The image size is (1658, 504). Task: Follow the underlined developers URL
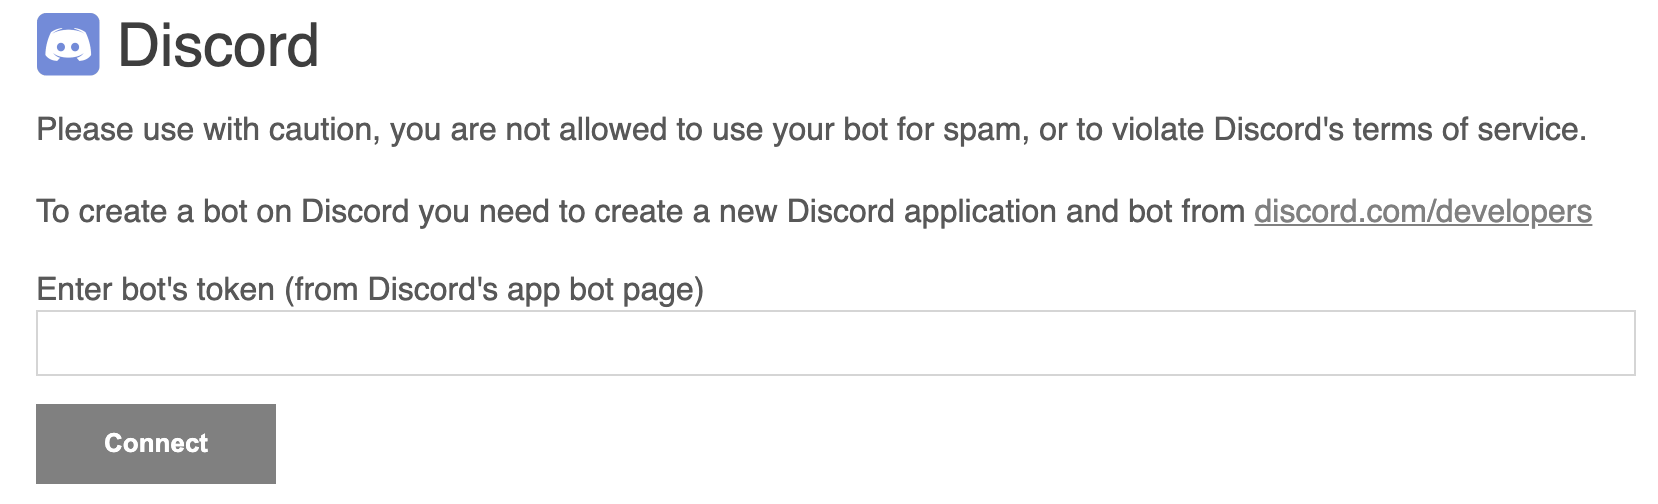1422,212
